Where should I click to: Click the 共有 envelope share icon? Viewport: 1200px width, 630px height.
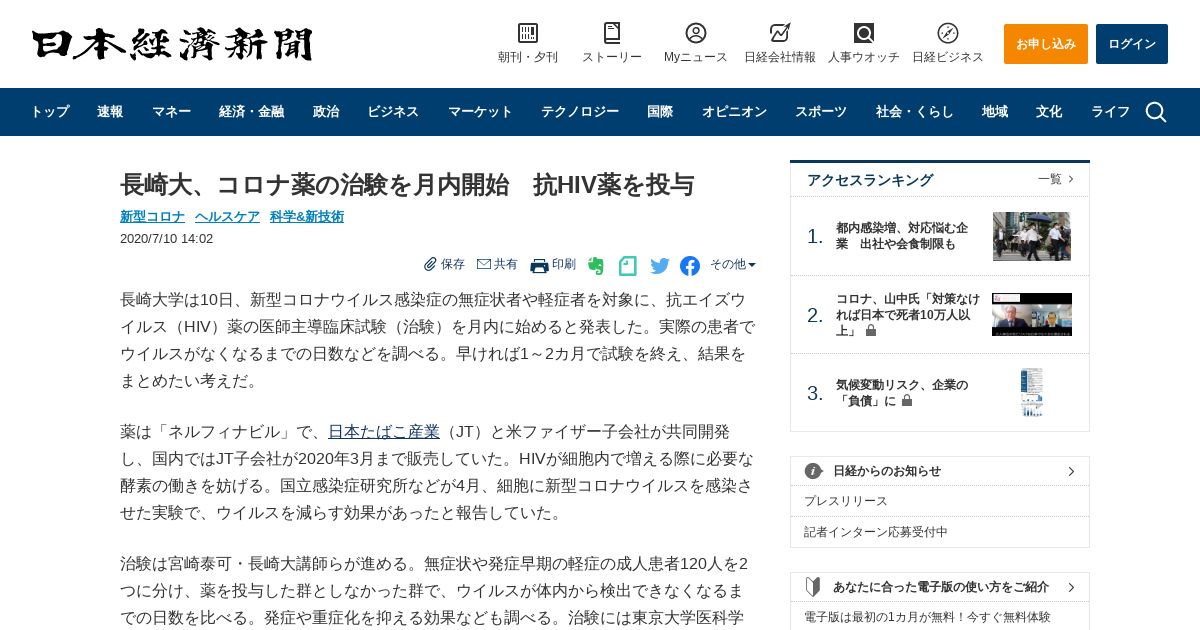click(x=484, y=264)
